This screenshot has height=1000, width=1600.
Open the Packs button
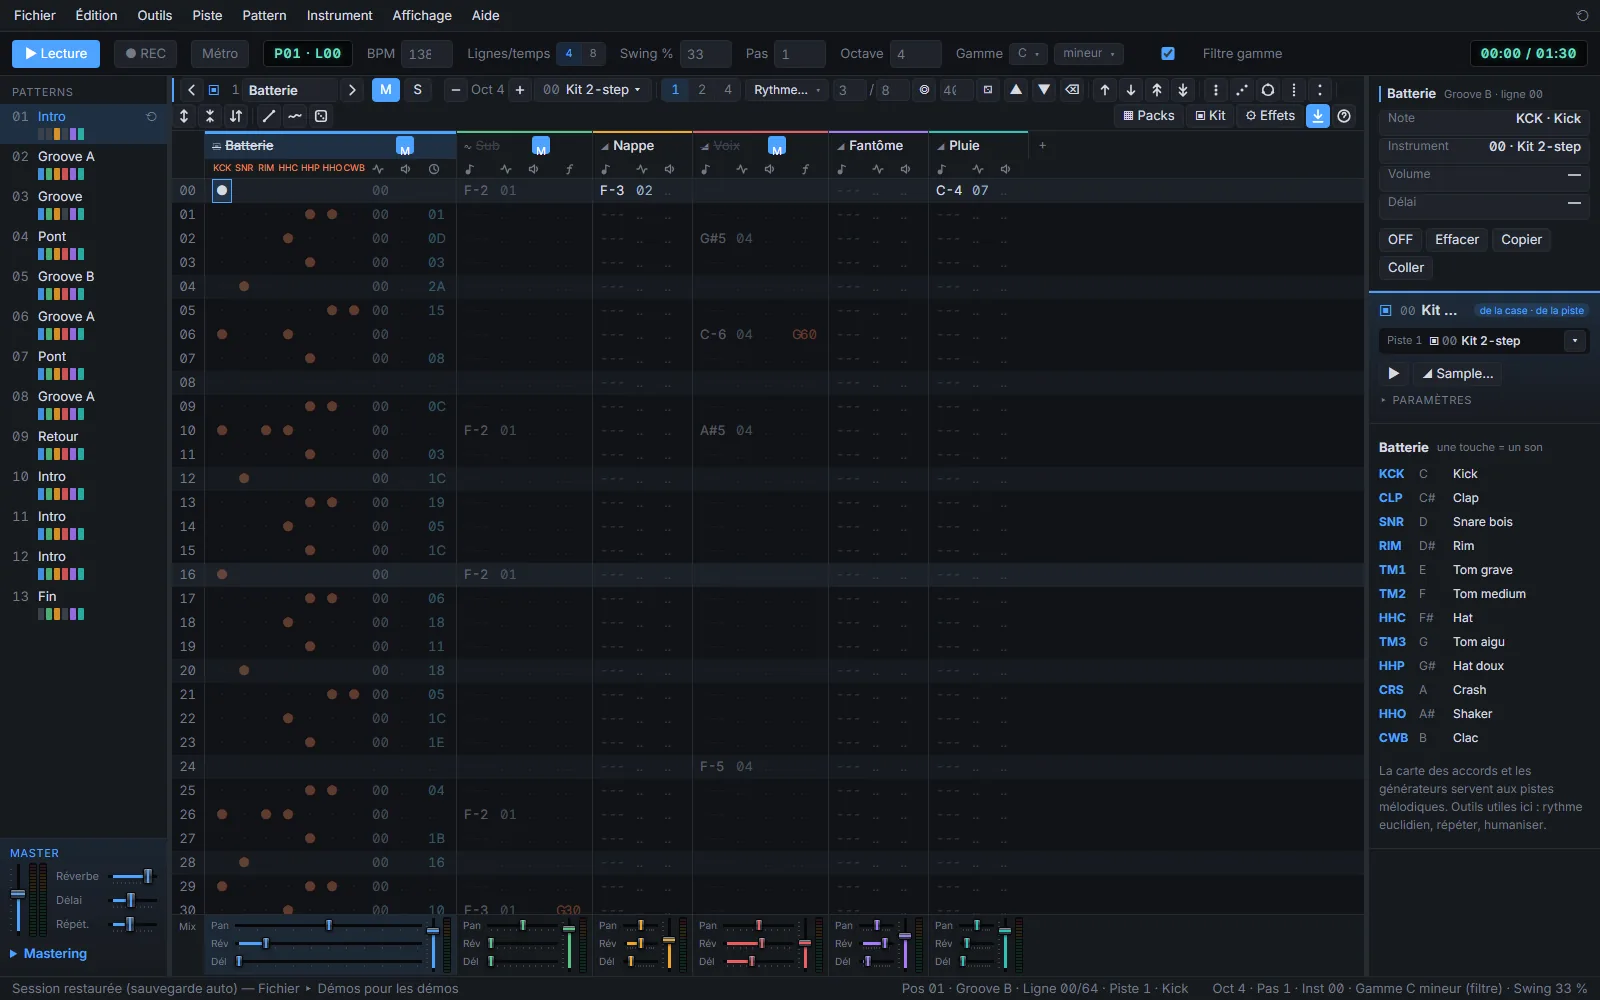pos(1149,116)
